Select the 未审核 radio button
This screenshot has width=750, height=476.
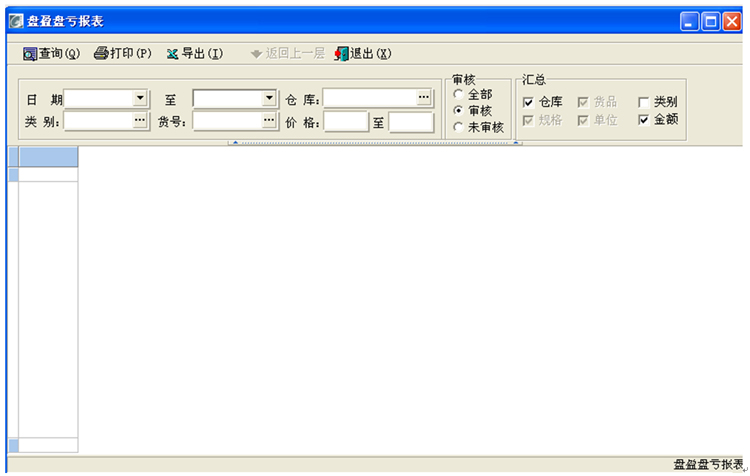coord(458,127)
